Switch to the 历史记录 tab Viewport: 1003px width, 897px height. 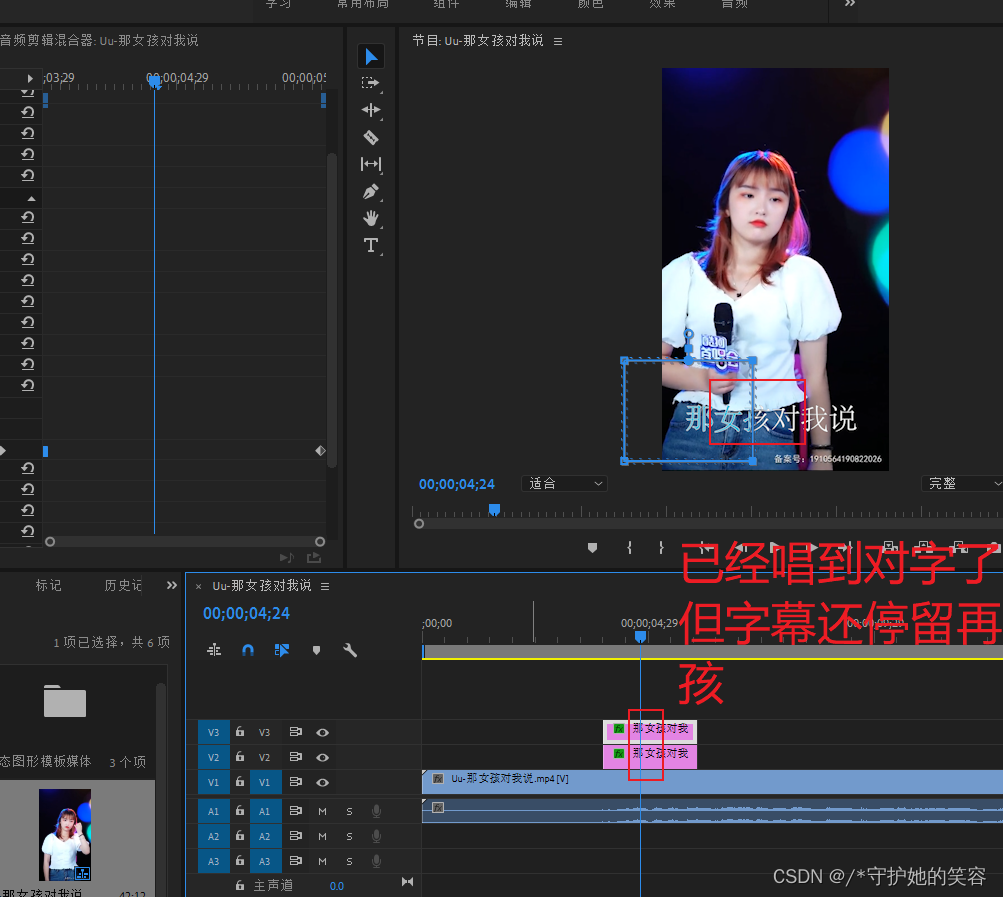coord(123,585)
